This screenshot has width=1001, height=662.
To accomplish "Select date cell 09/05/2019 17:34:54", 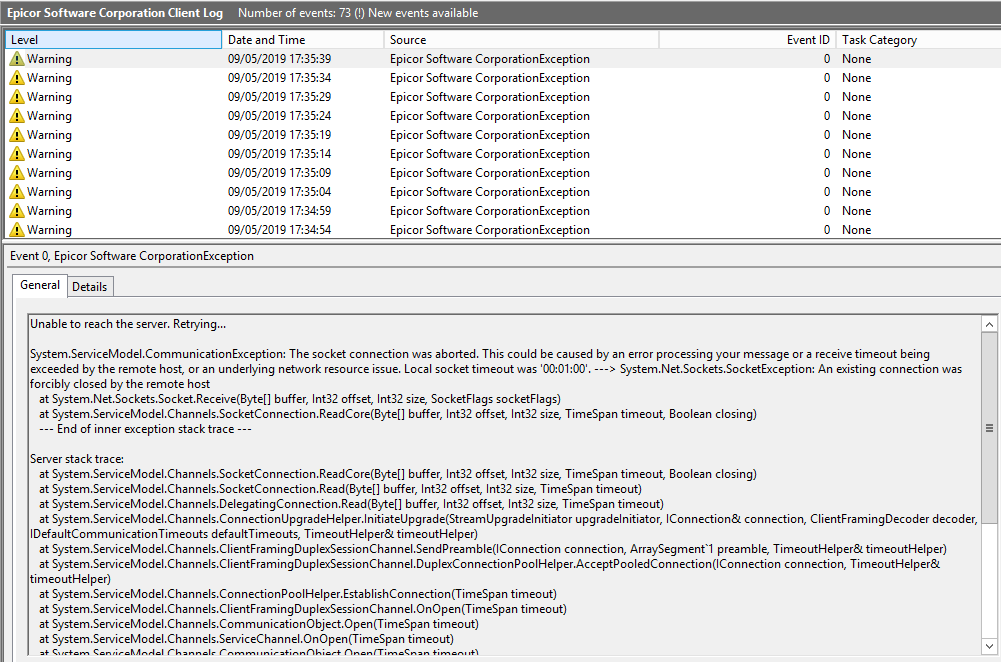I will point(280,230).
